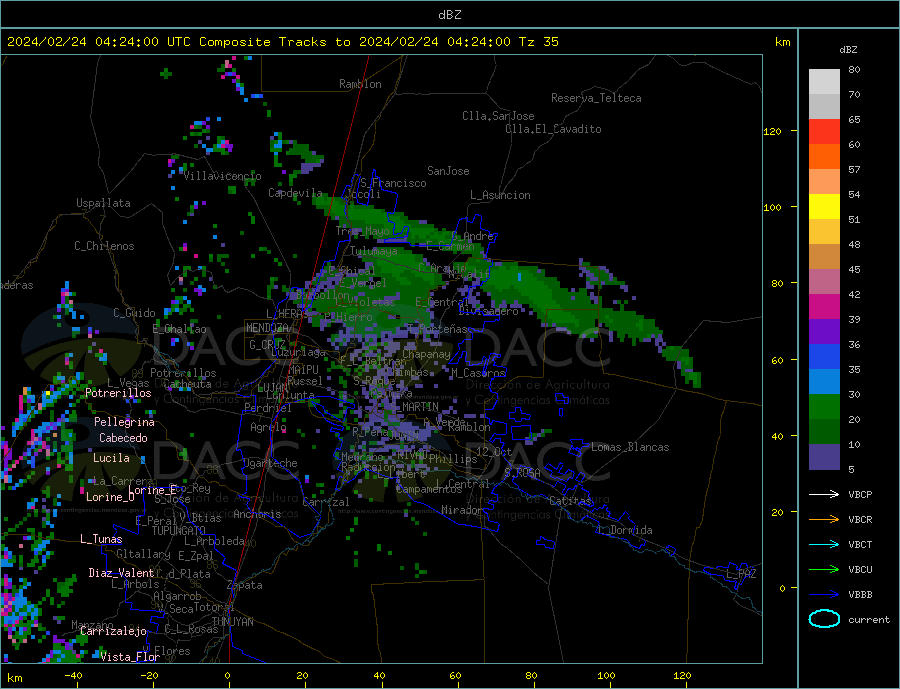Click the G_CRUZ label on map
Screen dimensions: 900x689
[x=267, y=345]
